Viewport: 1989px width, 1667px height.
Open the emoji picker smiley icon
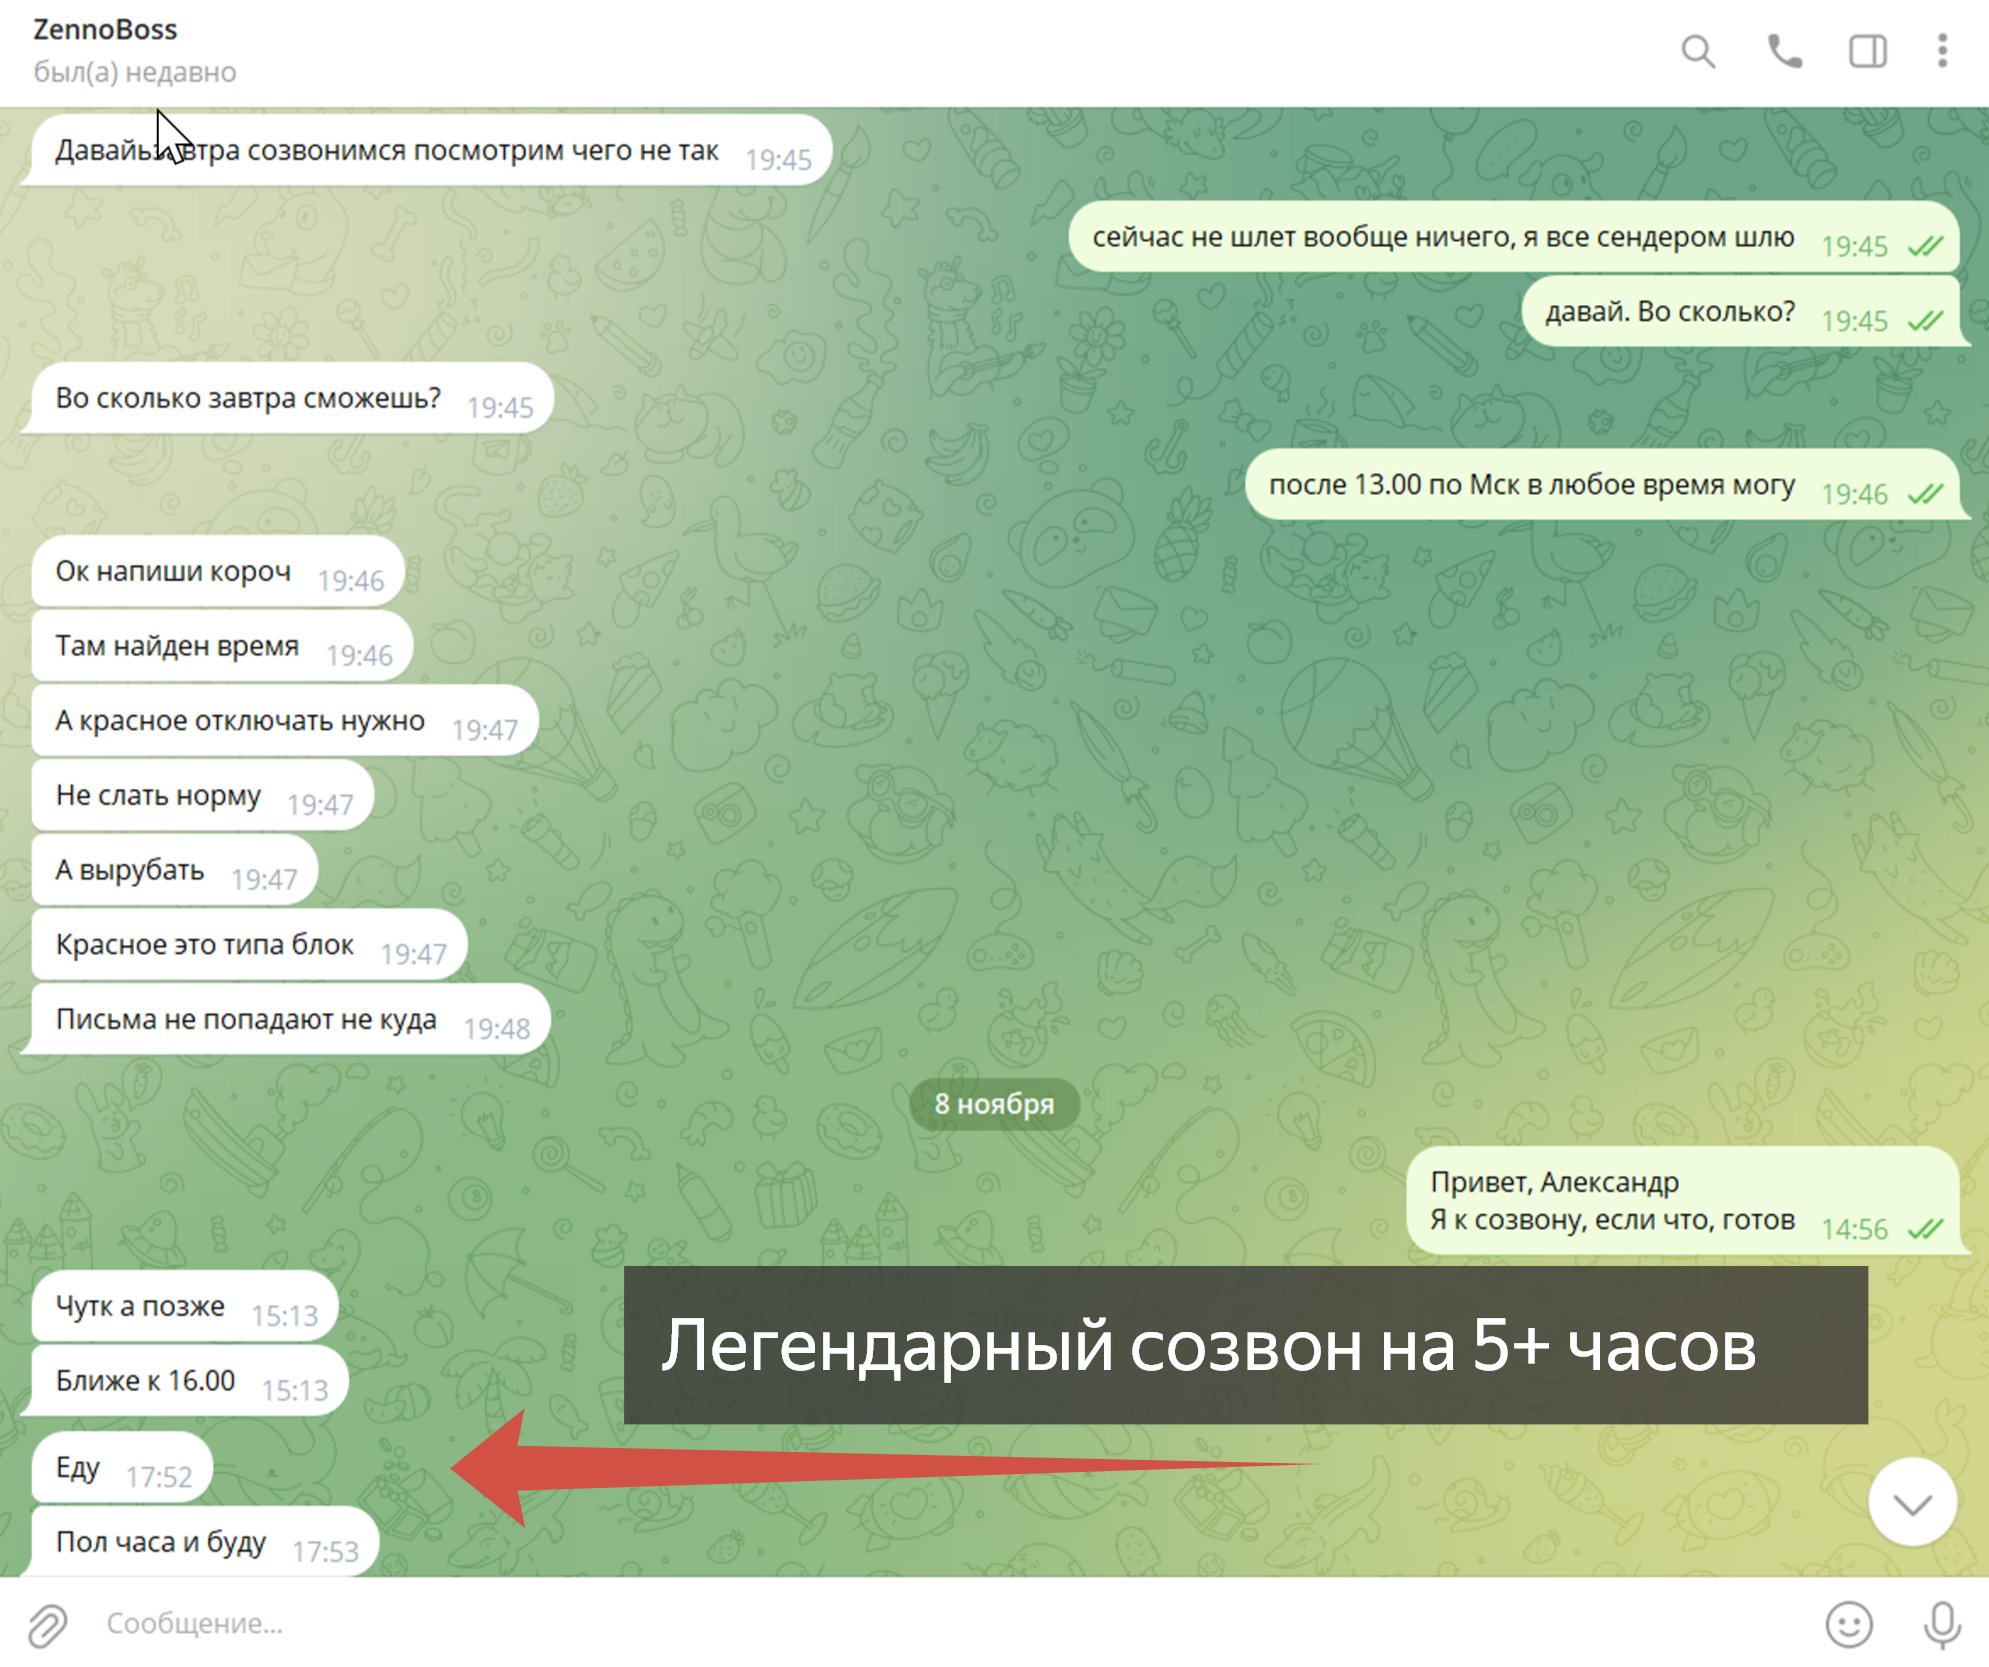(x=1848, y=1624)
